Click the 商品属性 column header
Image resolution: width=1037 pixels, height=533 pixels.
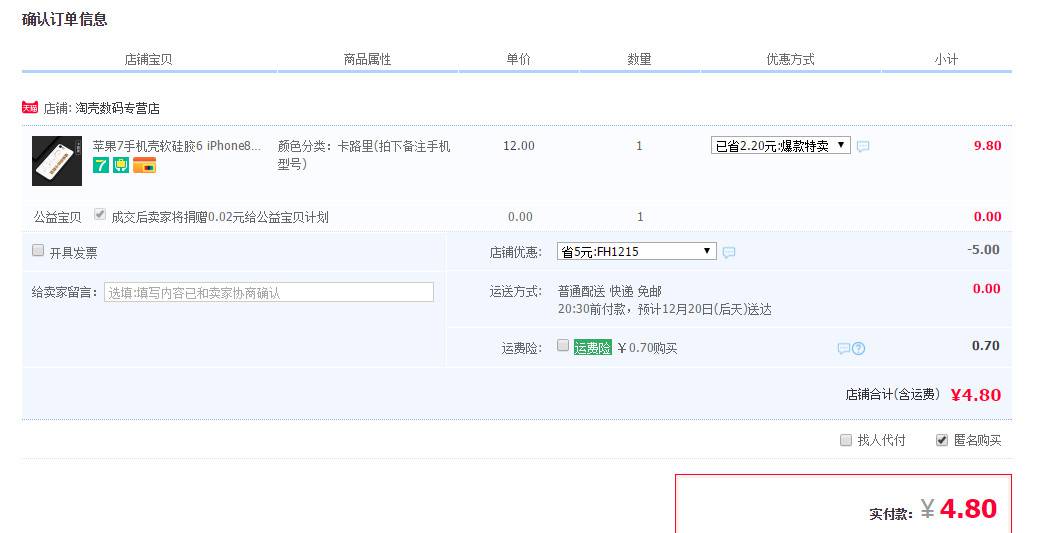(367, 59)
